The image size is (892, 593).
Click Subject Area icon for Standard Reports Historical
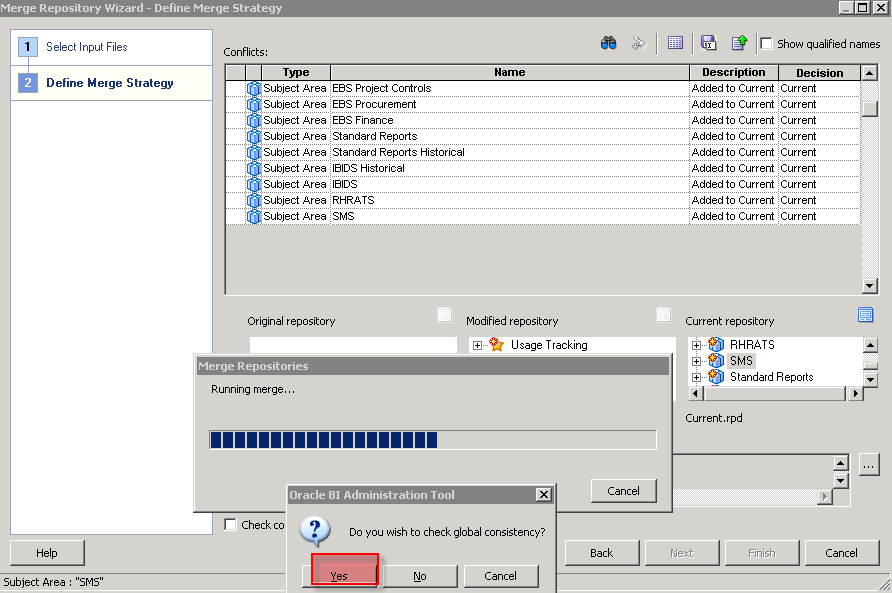coord(254,152)
